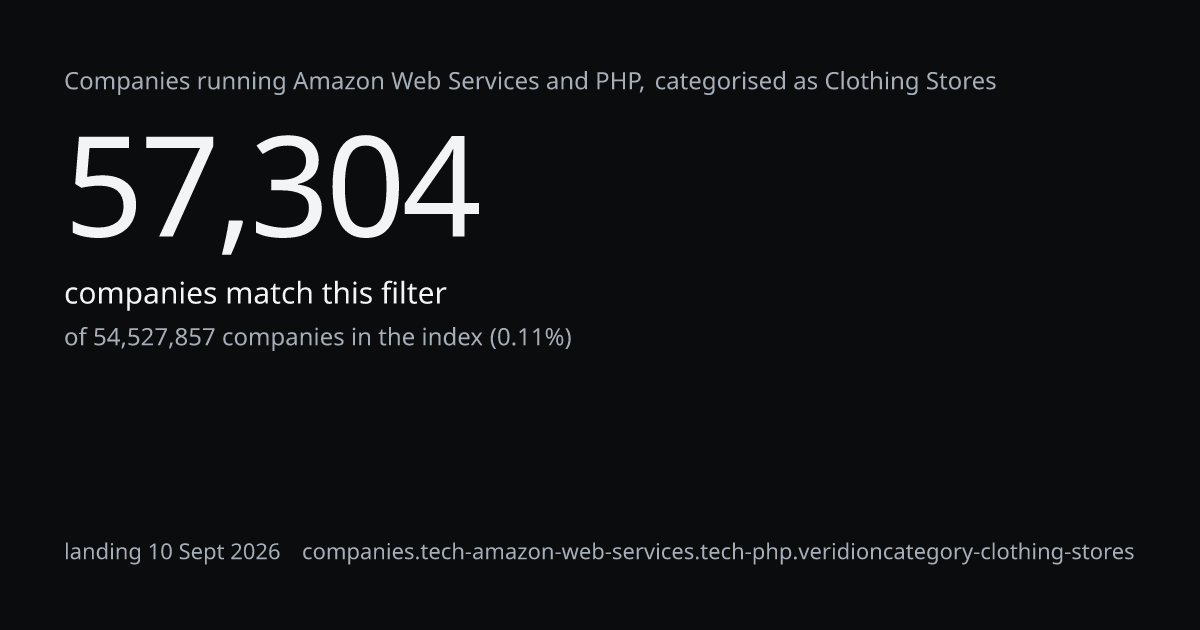
Task: Click the 54,527,857 total companies figure
Action: click(x=154, y=337)
